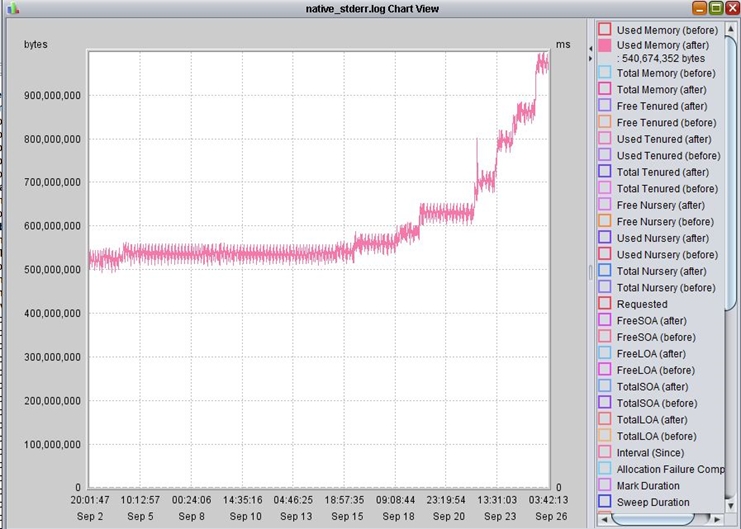The image size is (741, 529).
Task: Expand legend panel with right divider arrow
Action: (590, 59)
